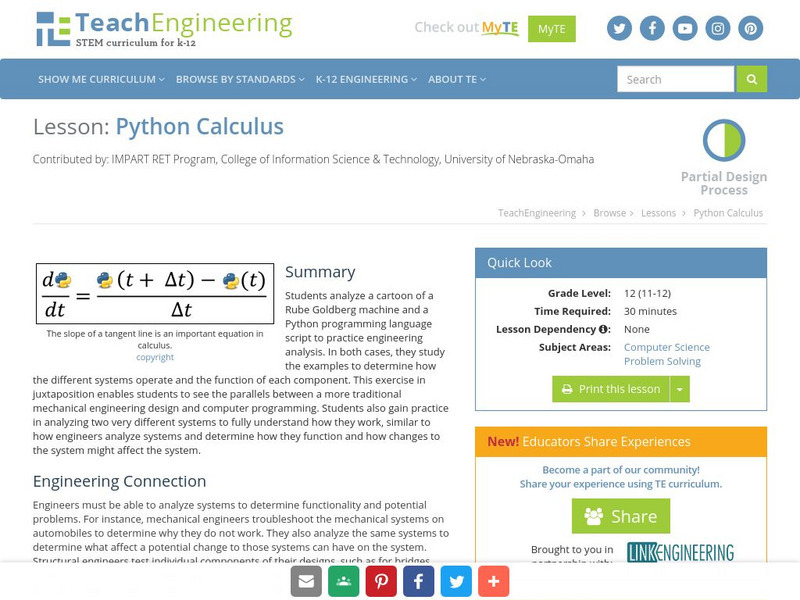The height and width of the screenshot is (600, 800).
Task: Click the LinkEngineering logo
Action: tap(681, 552)
